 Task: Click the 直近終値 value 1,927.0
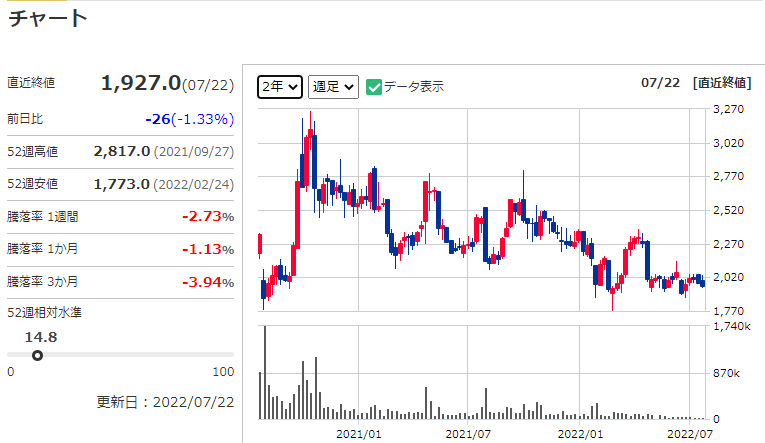coord(141,83)
